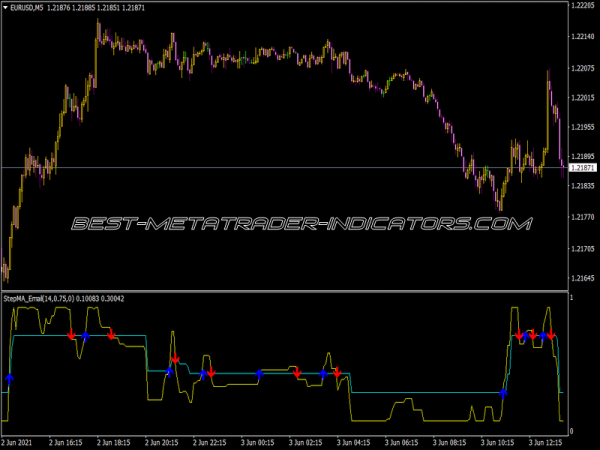Click the leftmost blue up arrow

pos(10,378)
